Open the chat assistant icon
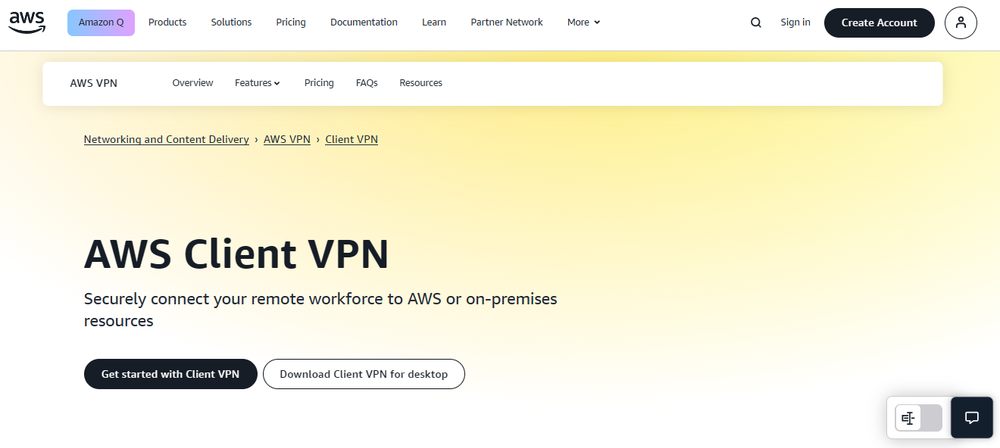This screenshot has height=448, width=1000. tap(970, 417)
